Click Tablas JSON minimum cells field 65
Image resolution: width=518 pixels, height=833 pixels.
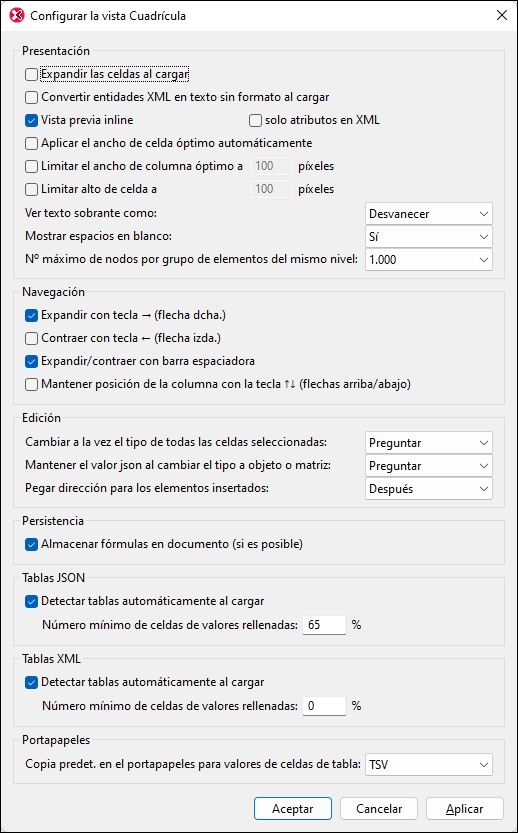click(324, 625)
